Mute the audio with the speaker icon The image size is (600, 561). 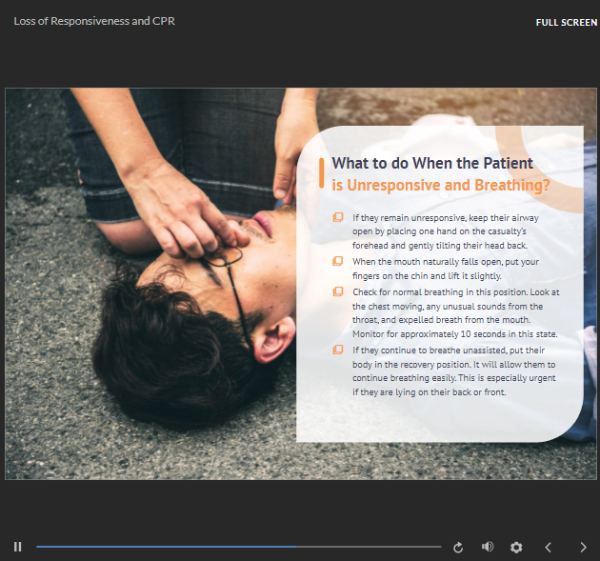[x=488, y=546]
